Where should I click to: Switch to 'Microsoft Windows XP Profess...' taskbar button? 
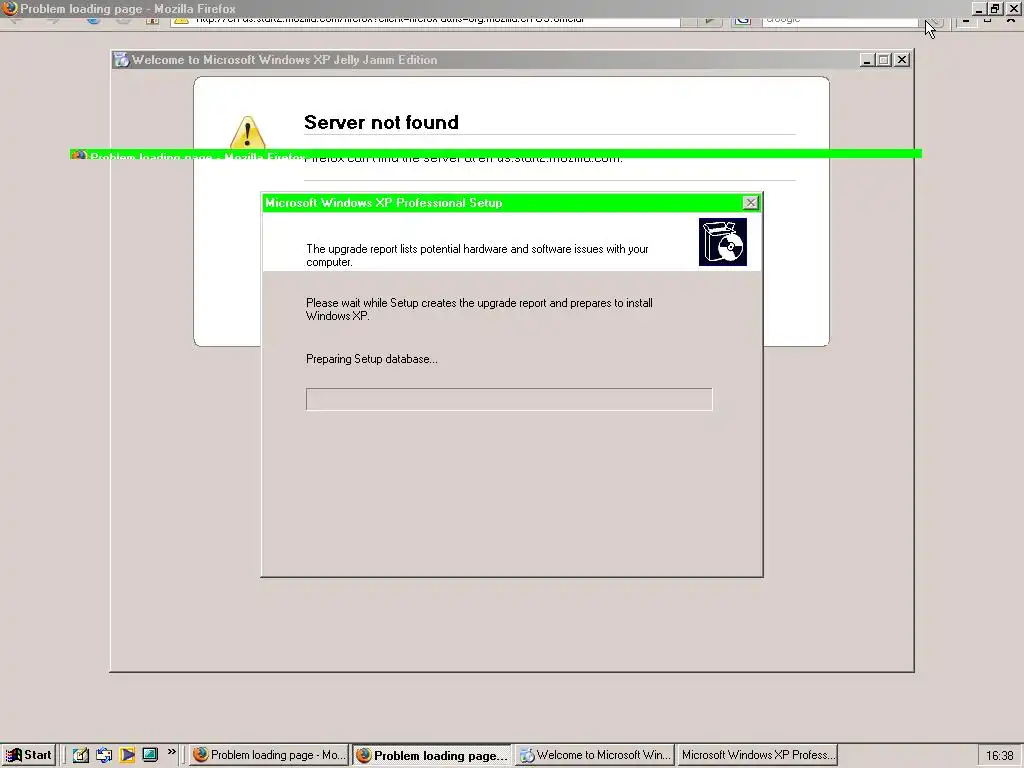tap(758, 755)
